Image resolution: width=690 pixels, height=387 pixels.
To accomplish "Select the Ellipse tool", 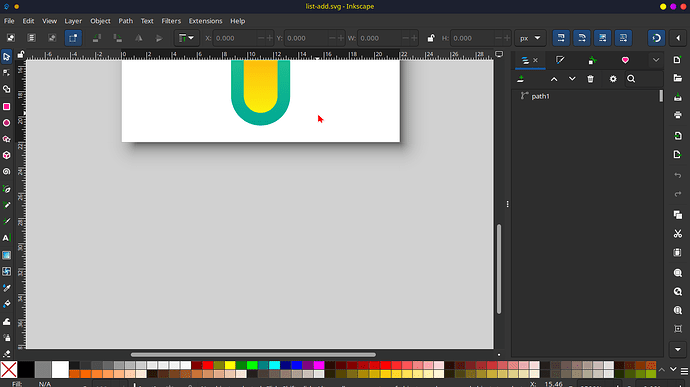I will [x=7, y=123].
